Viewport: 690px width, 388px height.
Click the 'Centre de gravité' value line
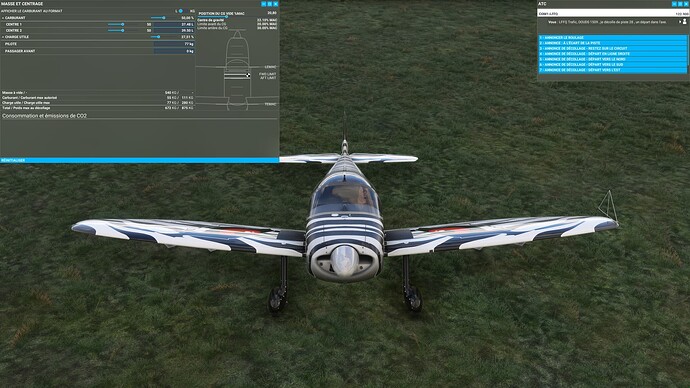pos(237,20)
